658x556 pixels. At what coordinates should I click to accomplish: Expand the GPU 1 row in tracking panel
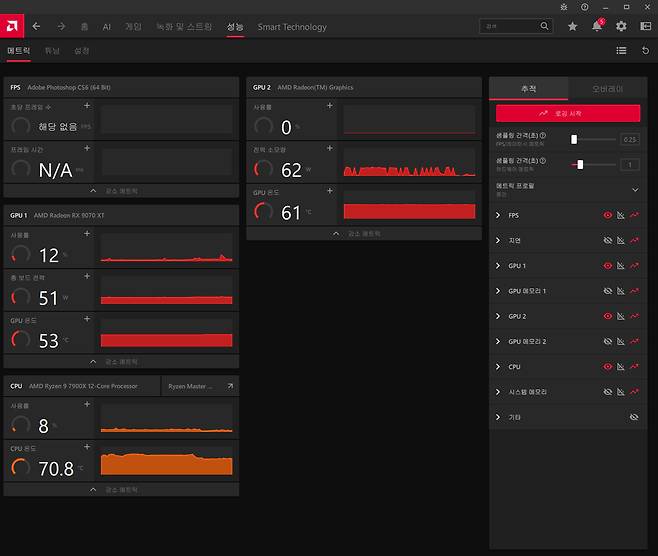[x=499, y=266]
